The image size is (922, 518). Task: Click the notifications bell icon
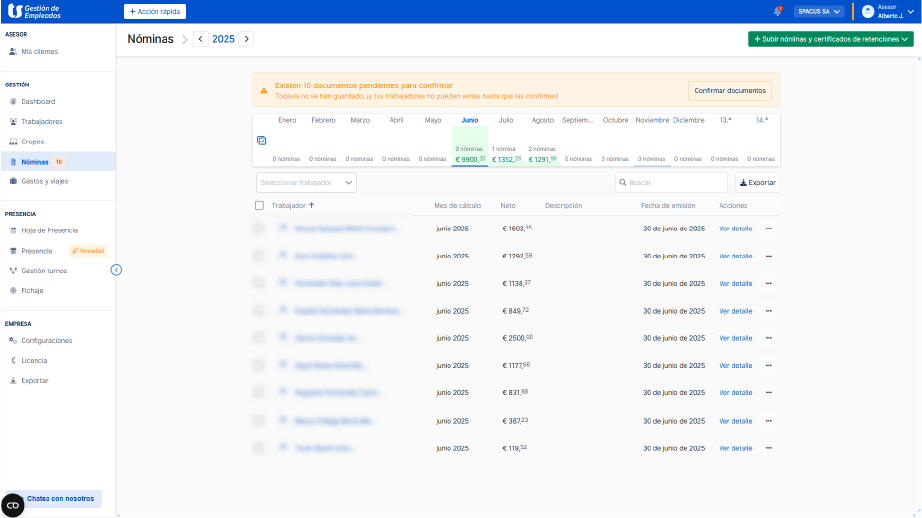777,11
